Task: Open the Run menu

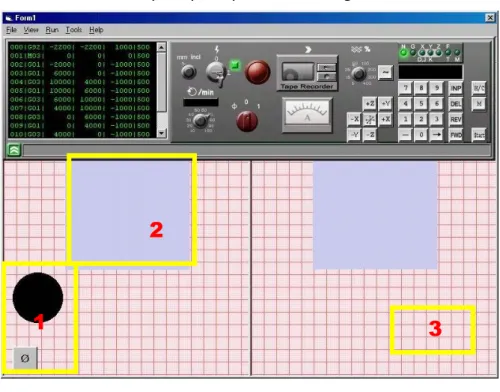Action: pyautogui.click(x=52, y=30)
